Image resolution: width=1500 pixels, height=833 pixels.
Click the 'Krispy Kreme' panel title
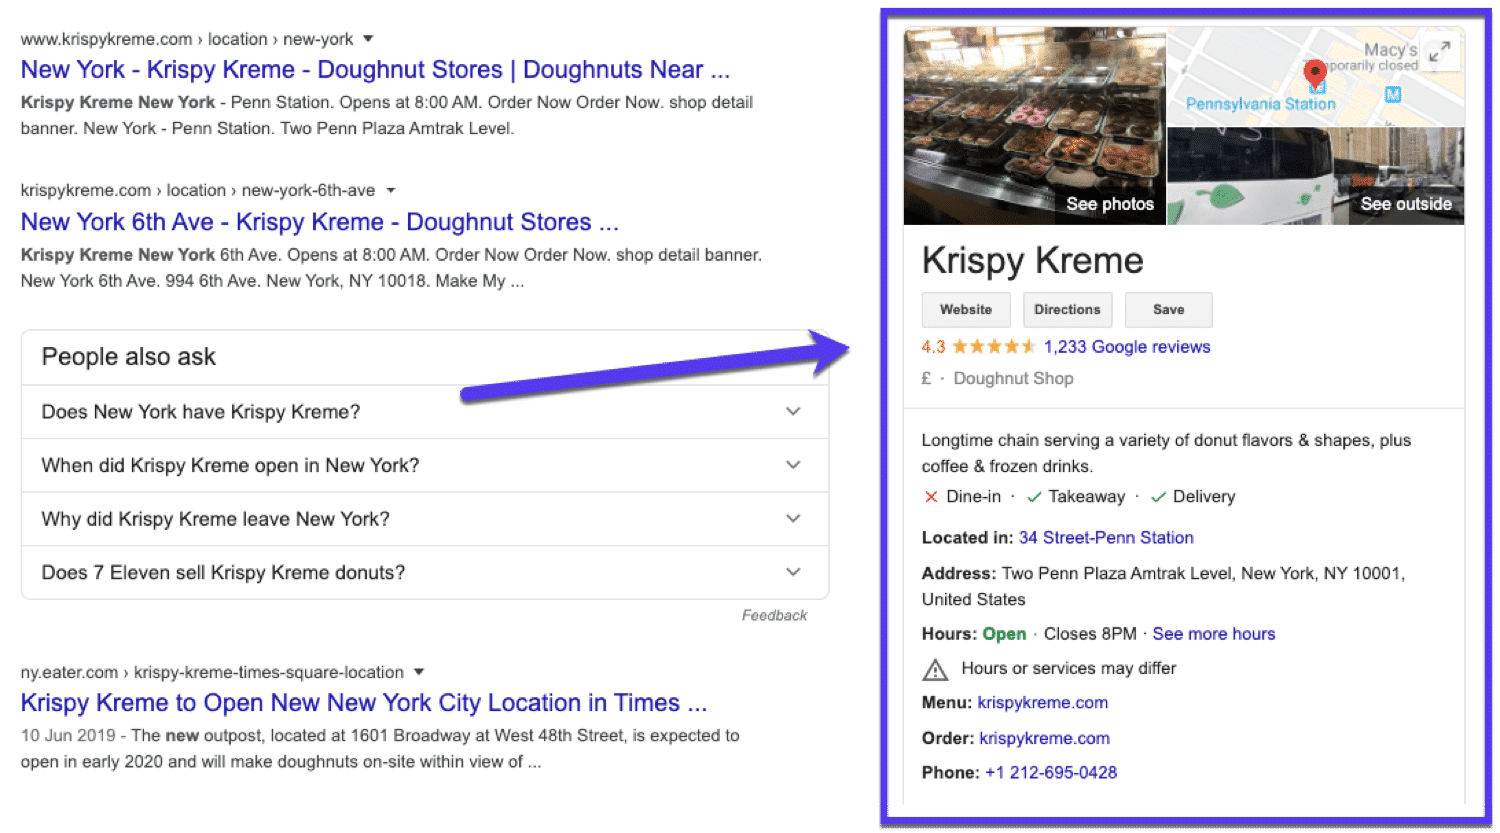point(1033,261)
